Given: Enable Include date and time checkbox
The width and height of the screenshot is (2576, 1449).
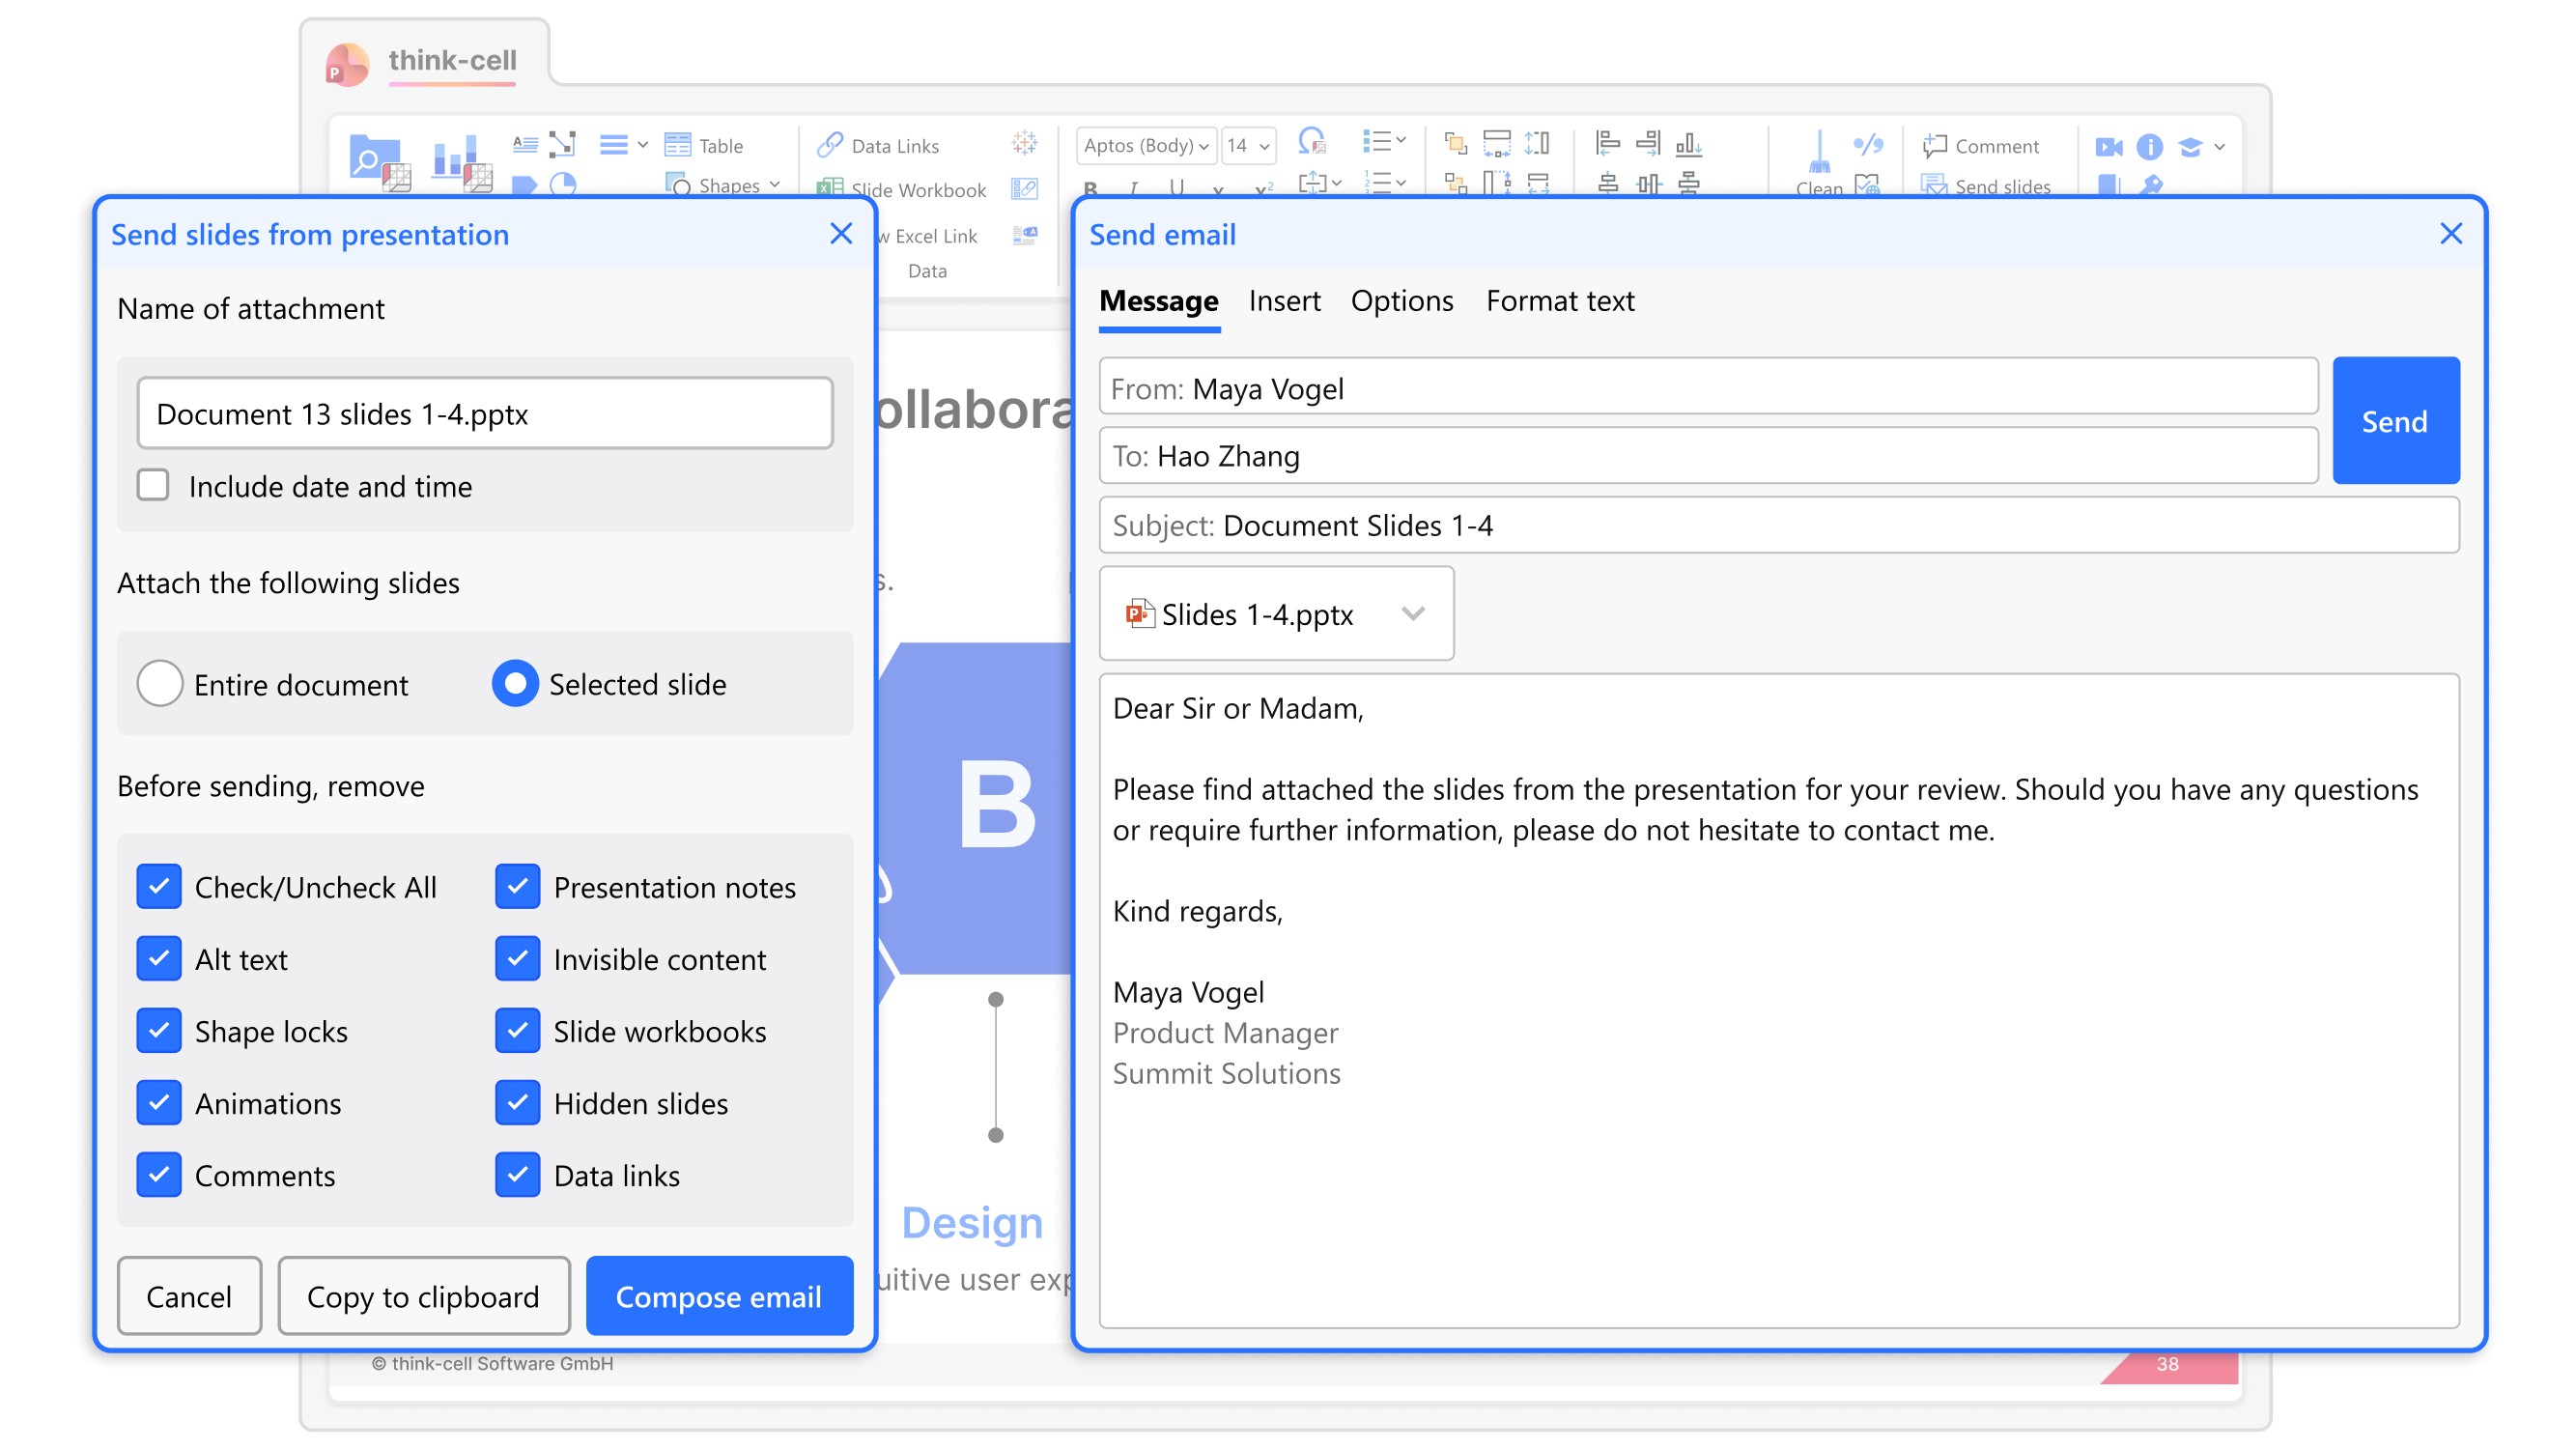Looking at the screenshot, I should 153,486.
